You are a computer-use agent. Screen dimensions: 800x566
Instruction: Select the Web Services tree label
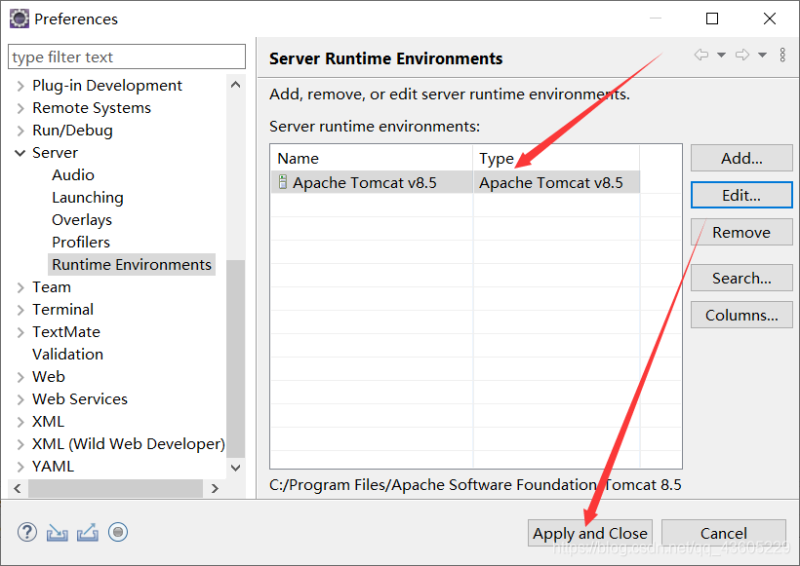(x=80, y=399)
